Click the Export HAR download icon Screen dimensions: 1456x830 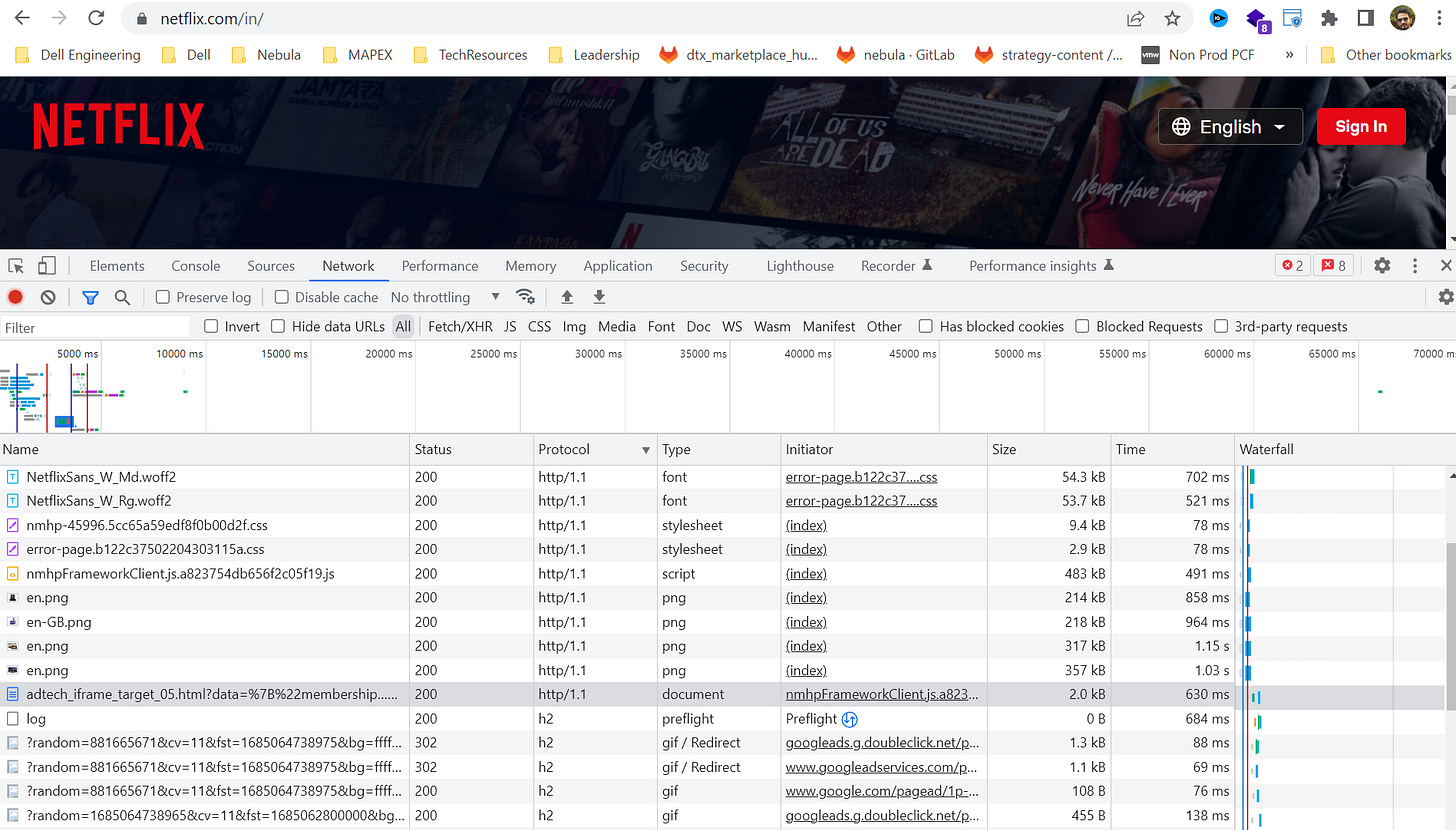[600, 297]
